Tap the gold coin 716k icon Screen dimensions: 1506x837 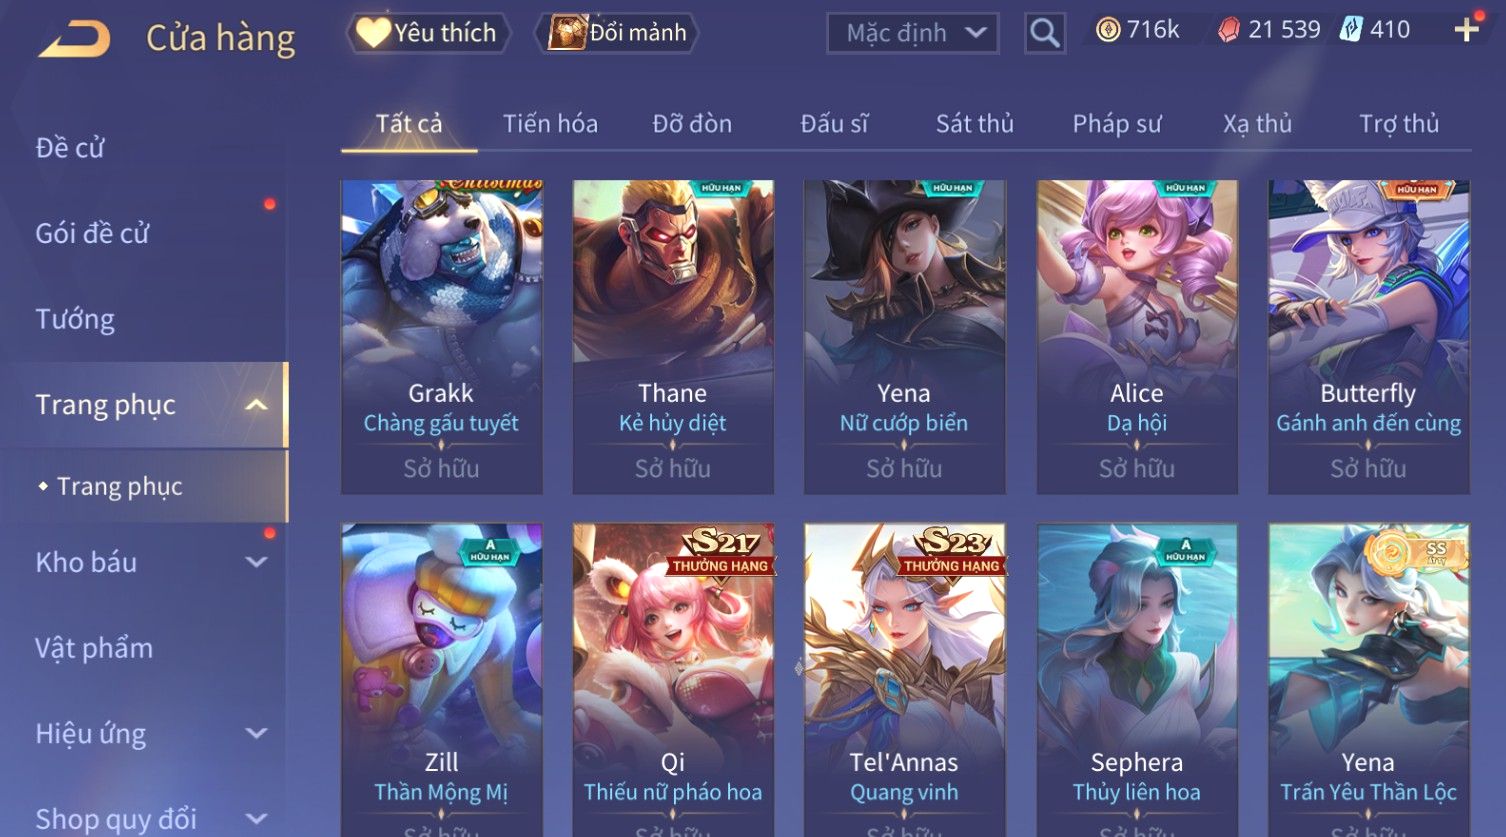[1107, 30]
